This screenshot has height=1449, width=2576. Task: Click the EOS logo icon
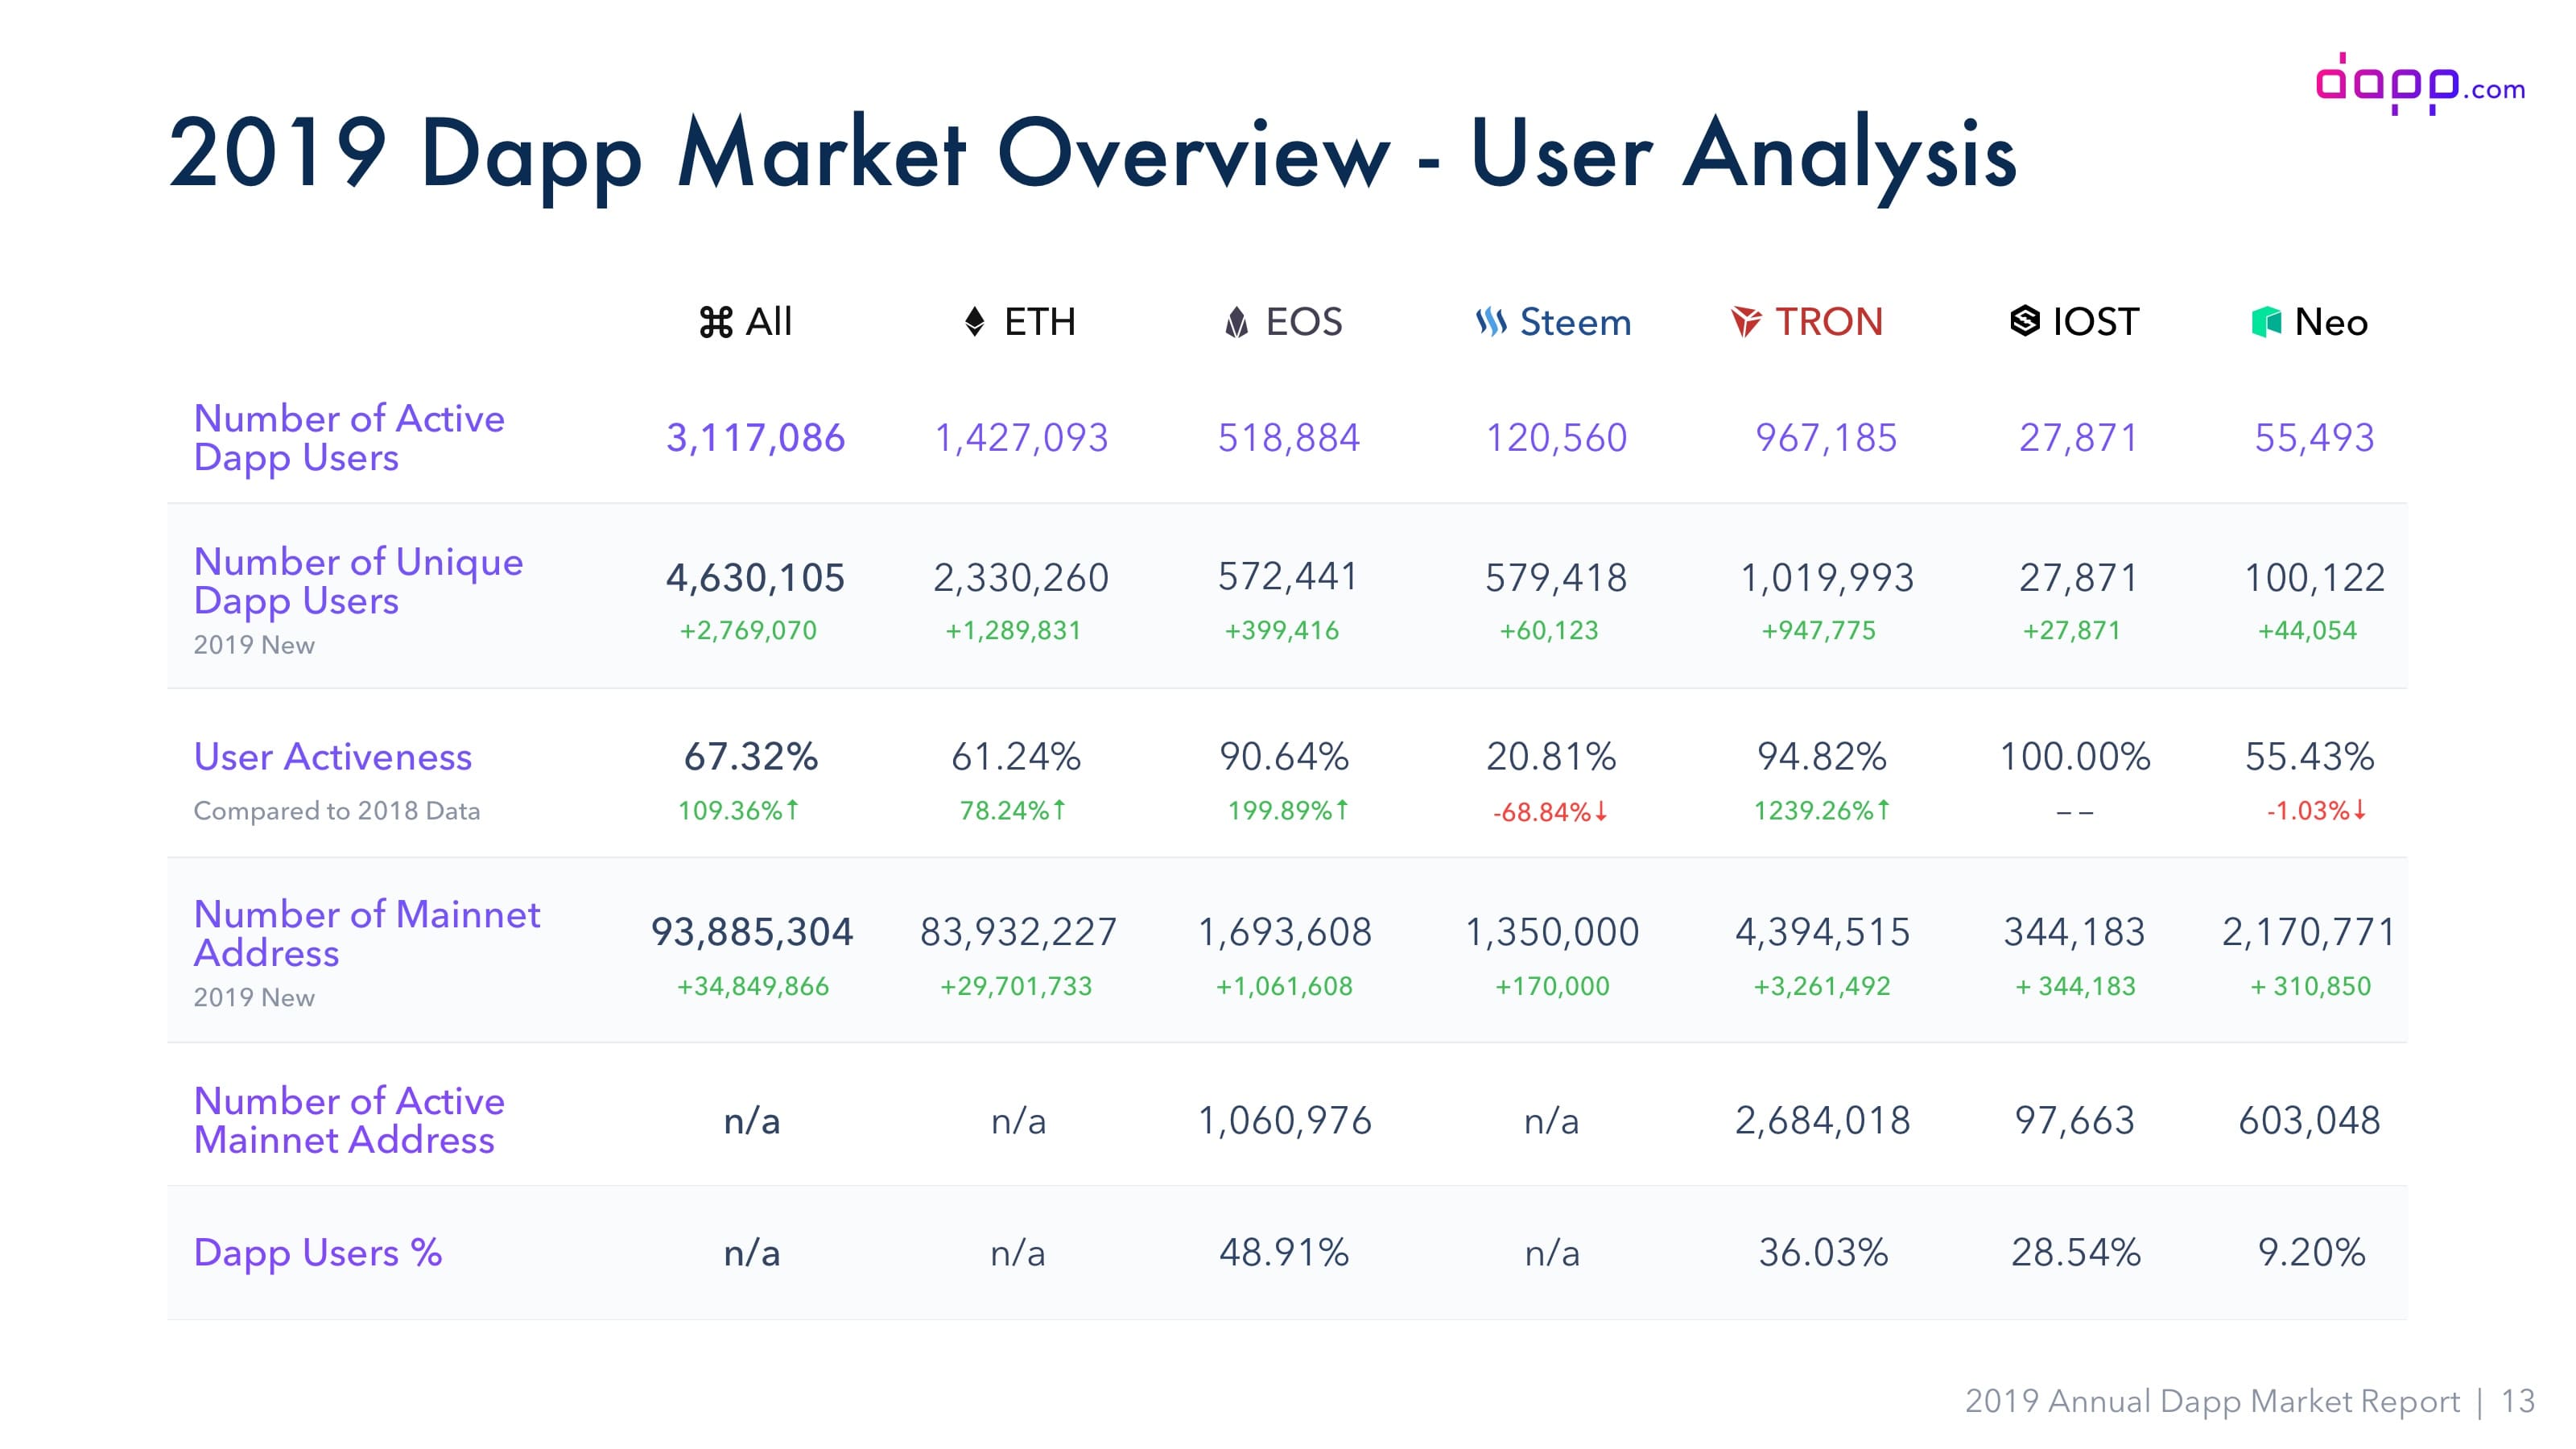1236,322
